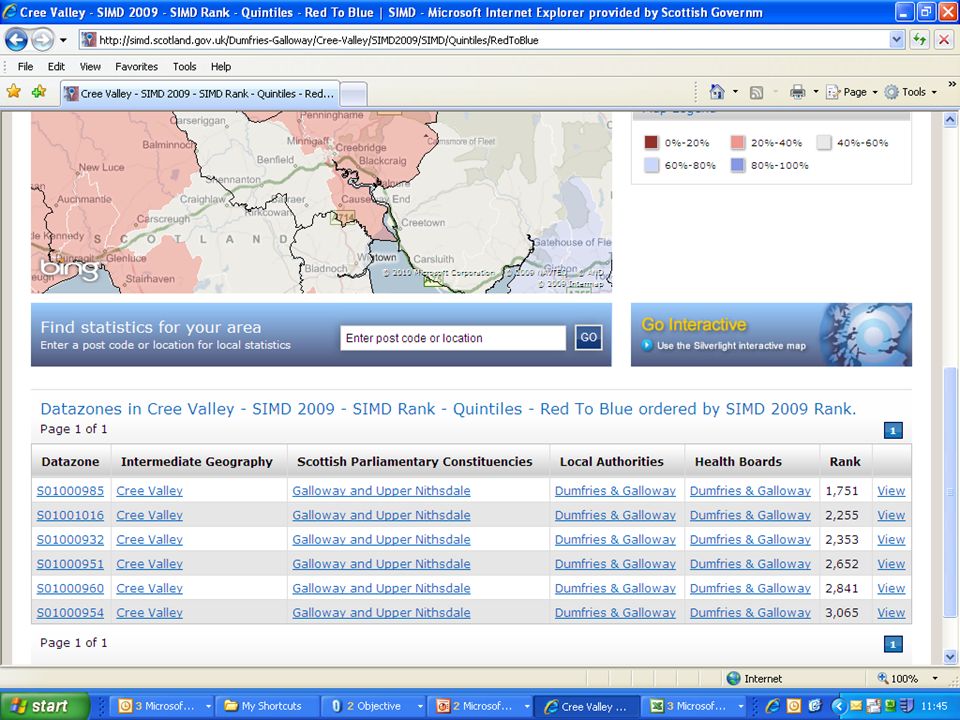Open the Page toolbar menu
The image size is (960, 720).
(852, 92)
